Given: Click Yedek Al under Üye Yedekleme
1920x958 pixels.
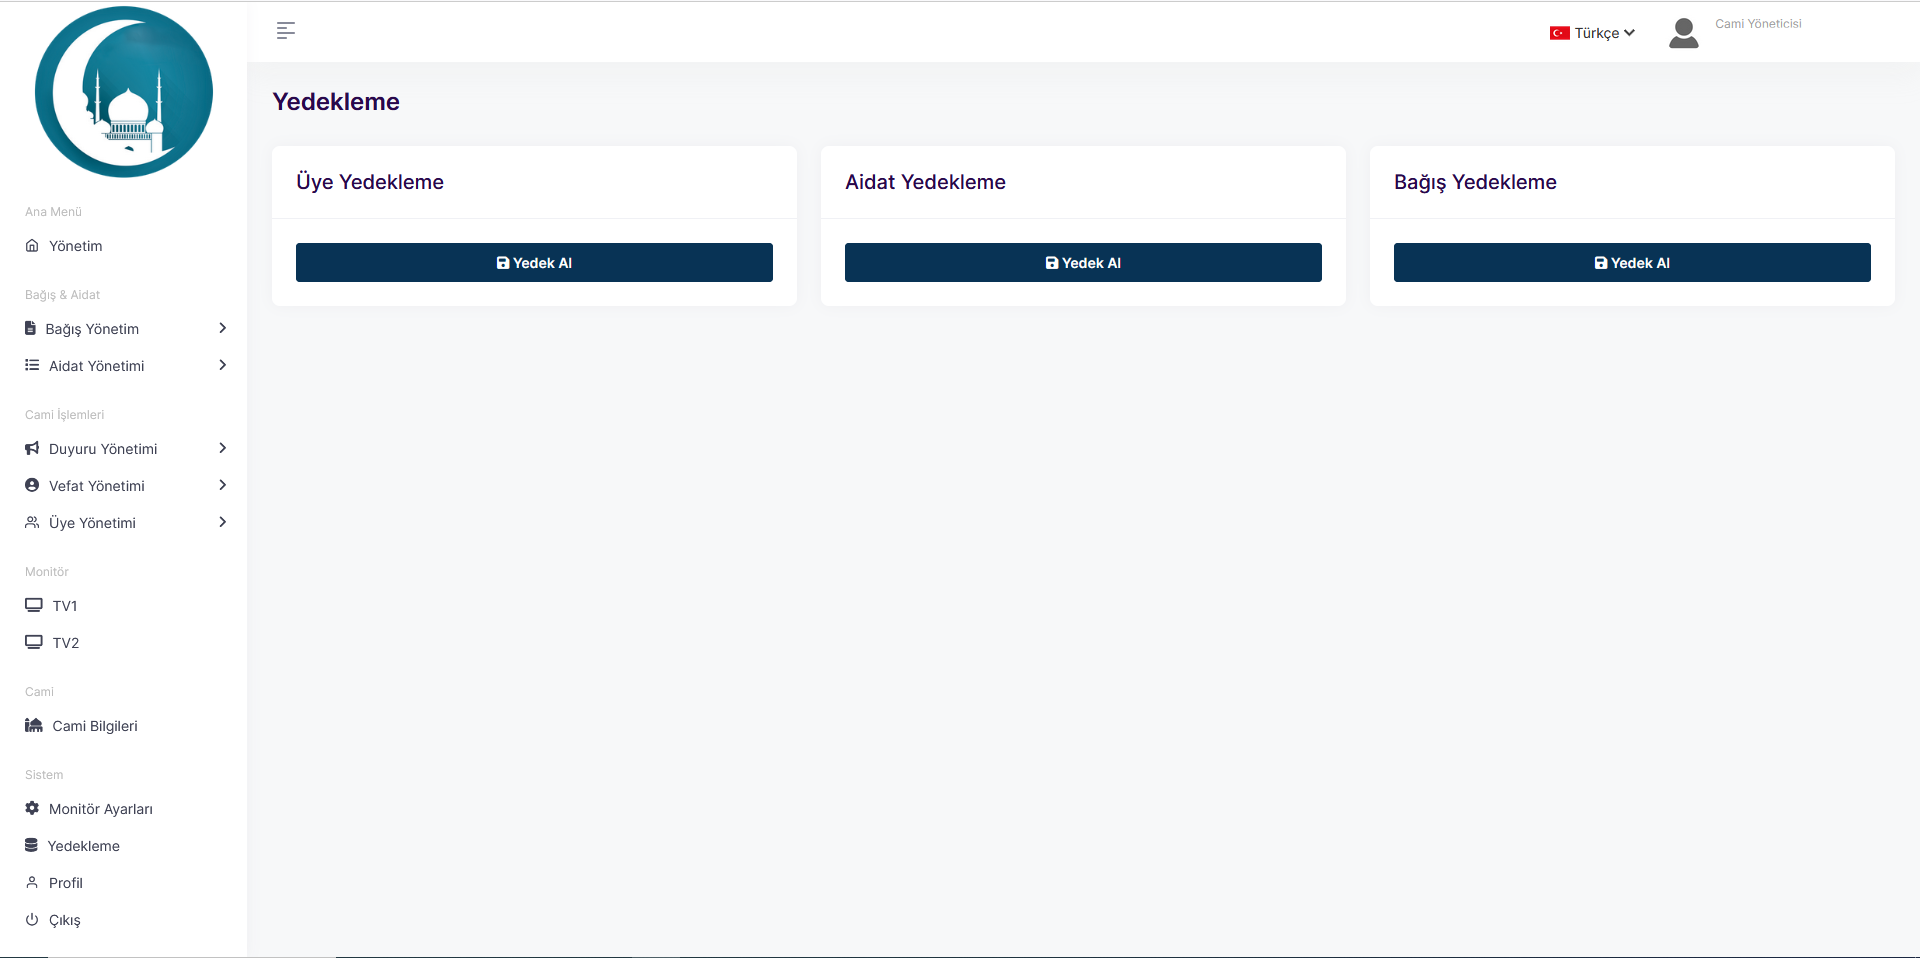Looking at the screenshot, I should pyautogui.click(x=534, y=263).
